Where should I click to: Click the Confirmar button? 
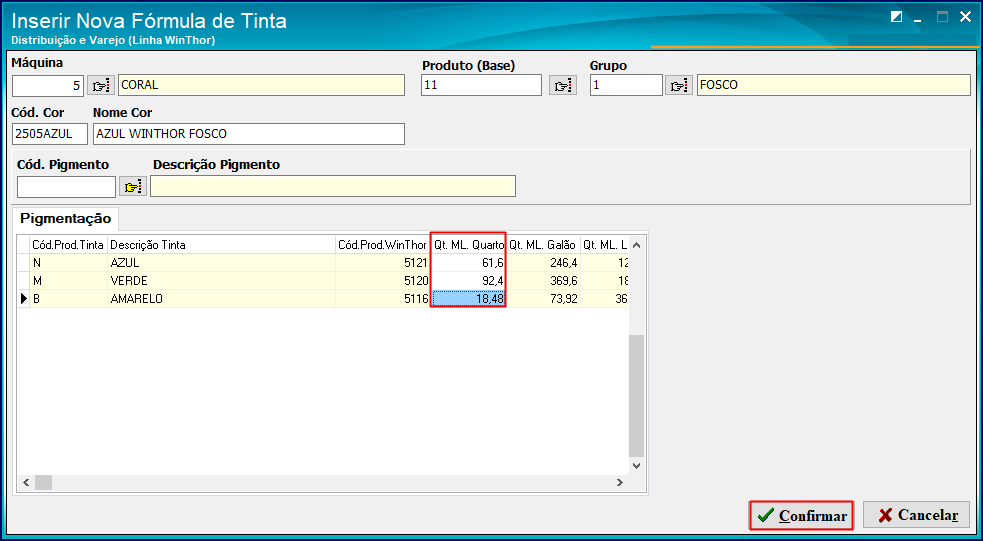802,515
